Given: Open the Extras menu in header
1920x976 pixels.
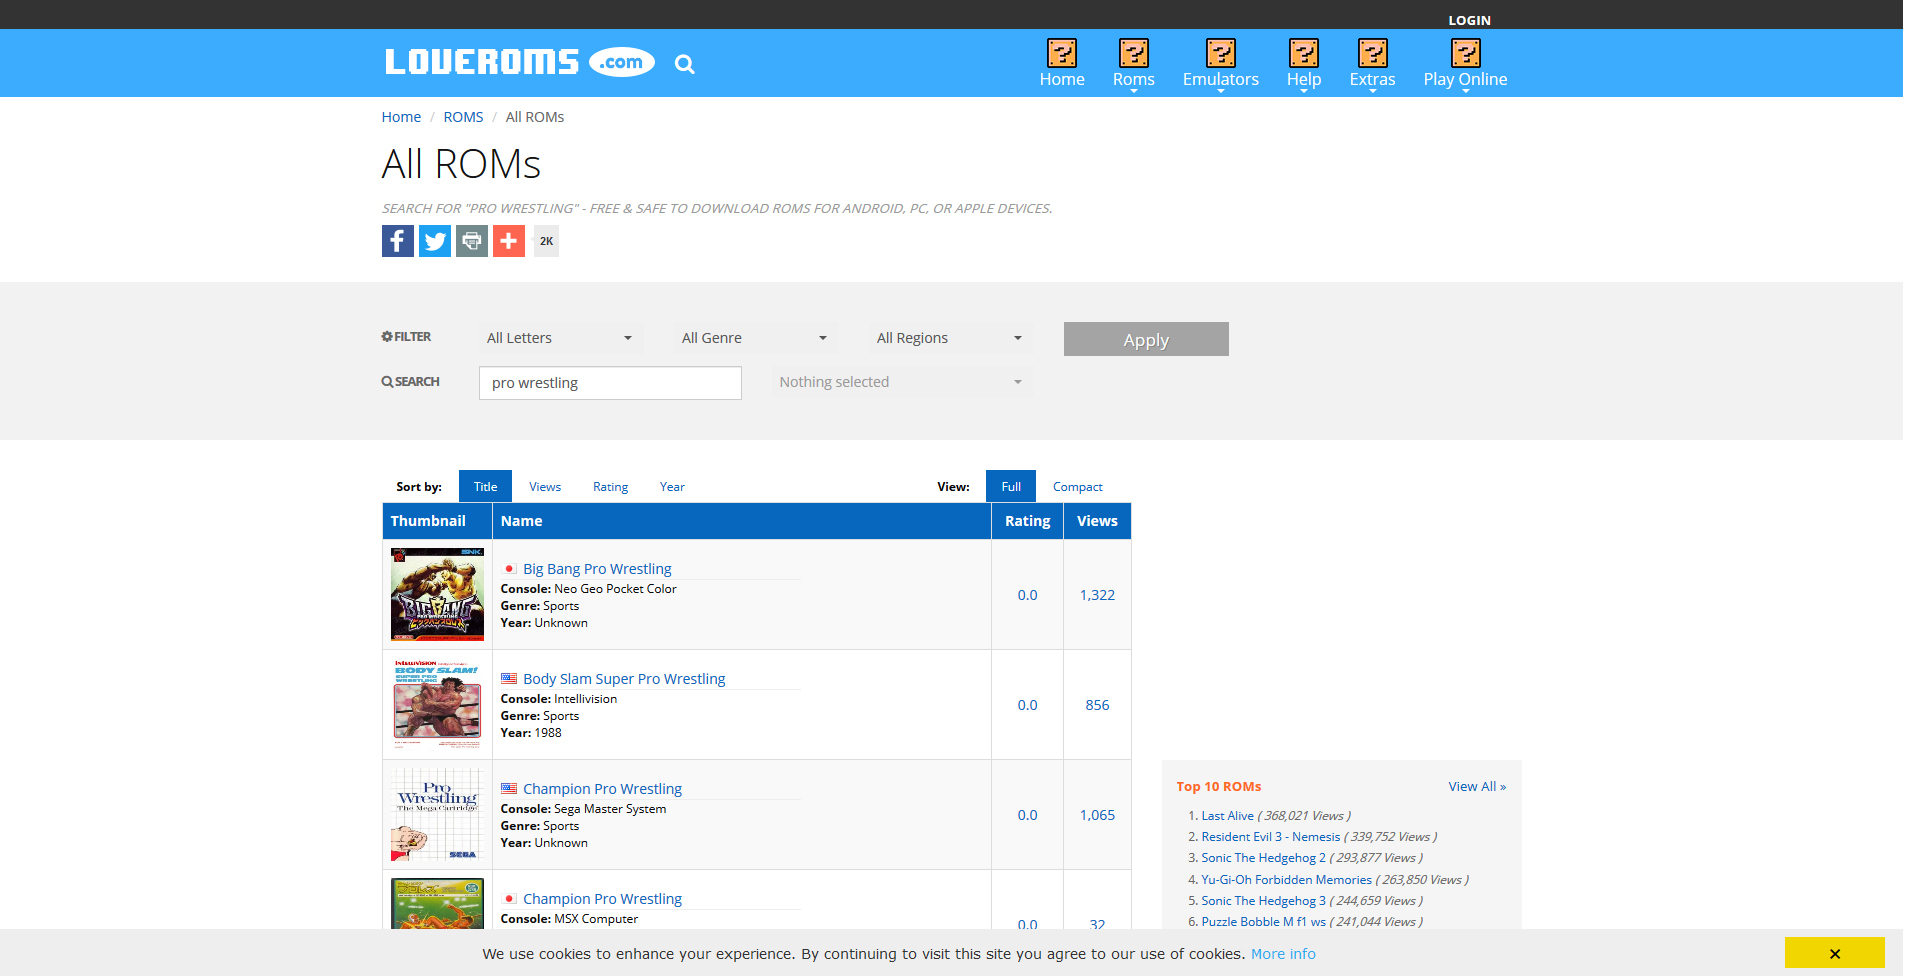Looking at the screenshot, I should coord(1373,80).
